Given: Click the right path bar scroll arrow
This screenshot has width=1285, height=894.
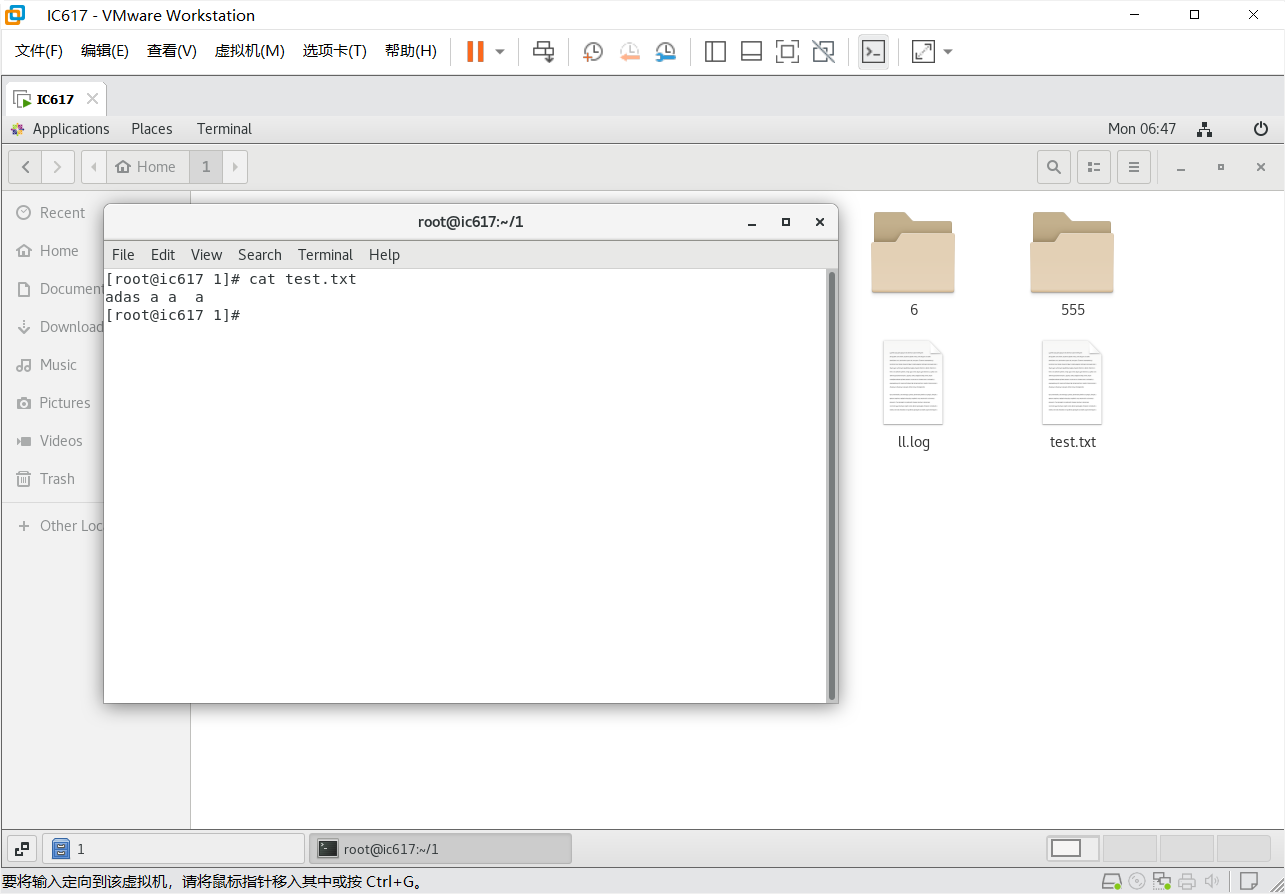Looking at the screenshot, I should click(235, 167).
